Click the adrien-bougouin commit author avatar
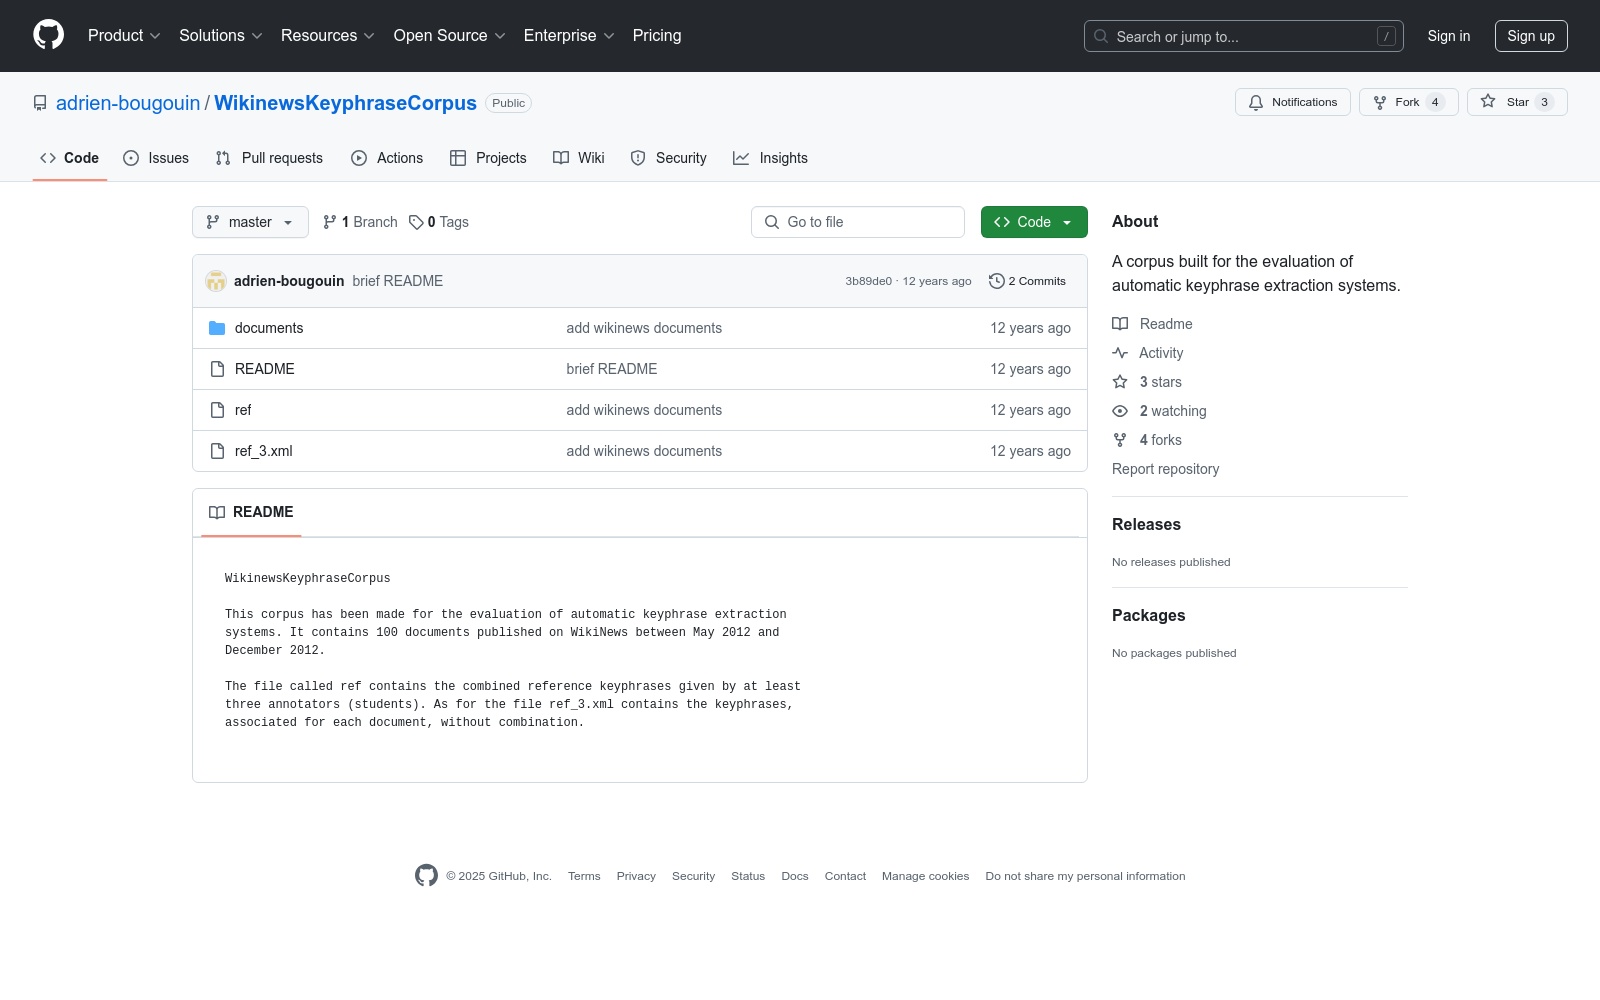 (216, 281)
